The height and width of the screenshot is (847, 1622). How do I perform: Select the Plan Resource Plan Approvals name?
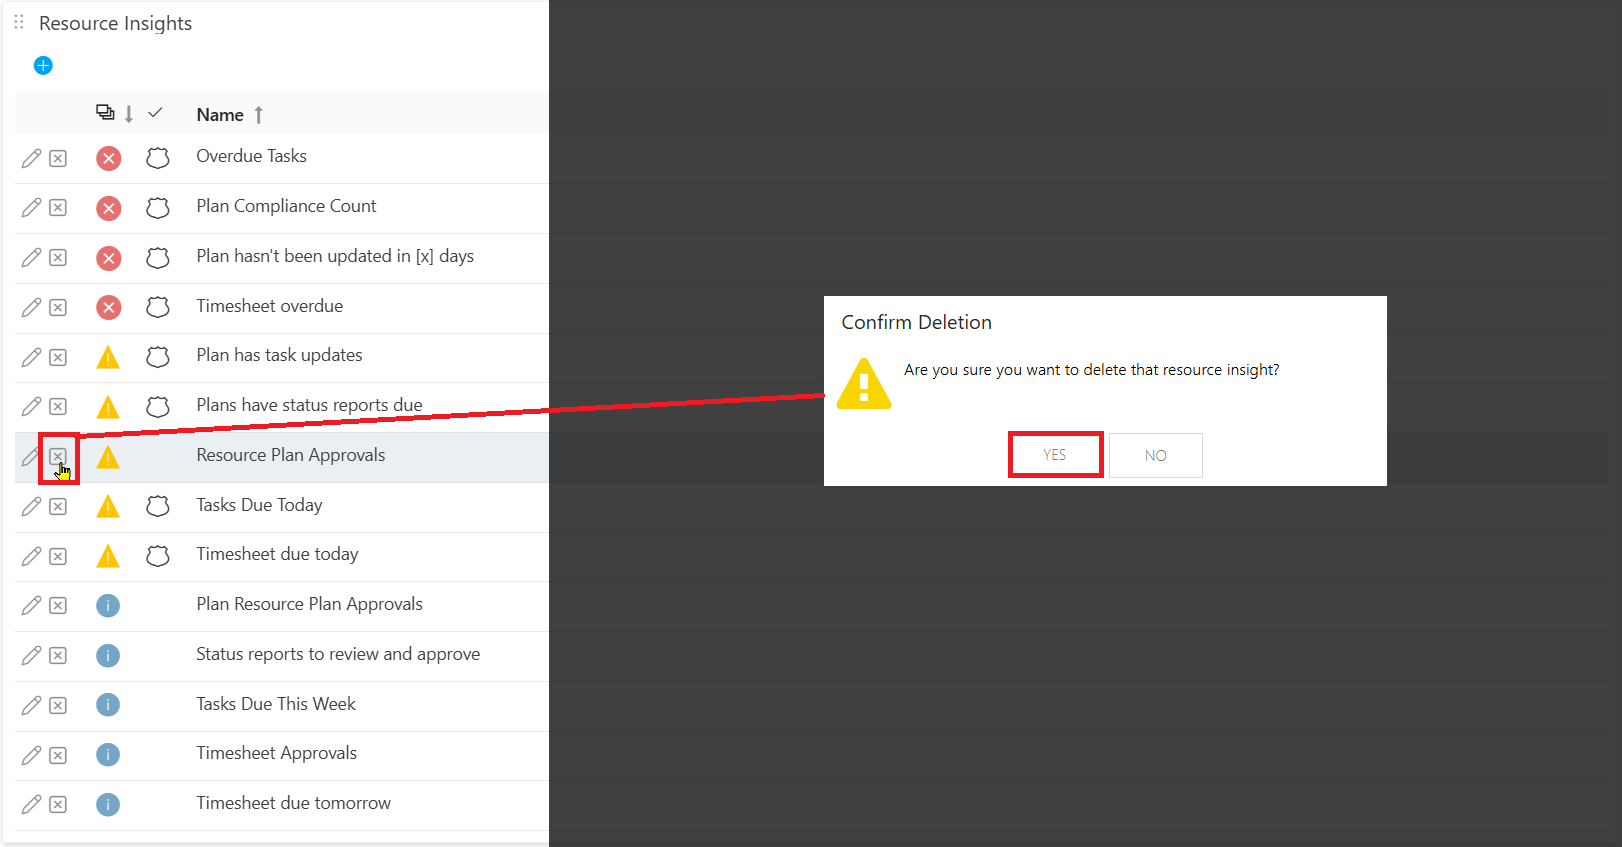(x=309, y=604)
